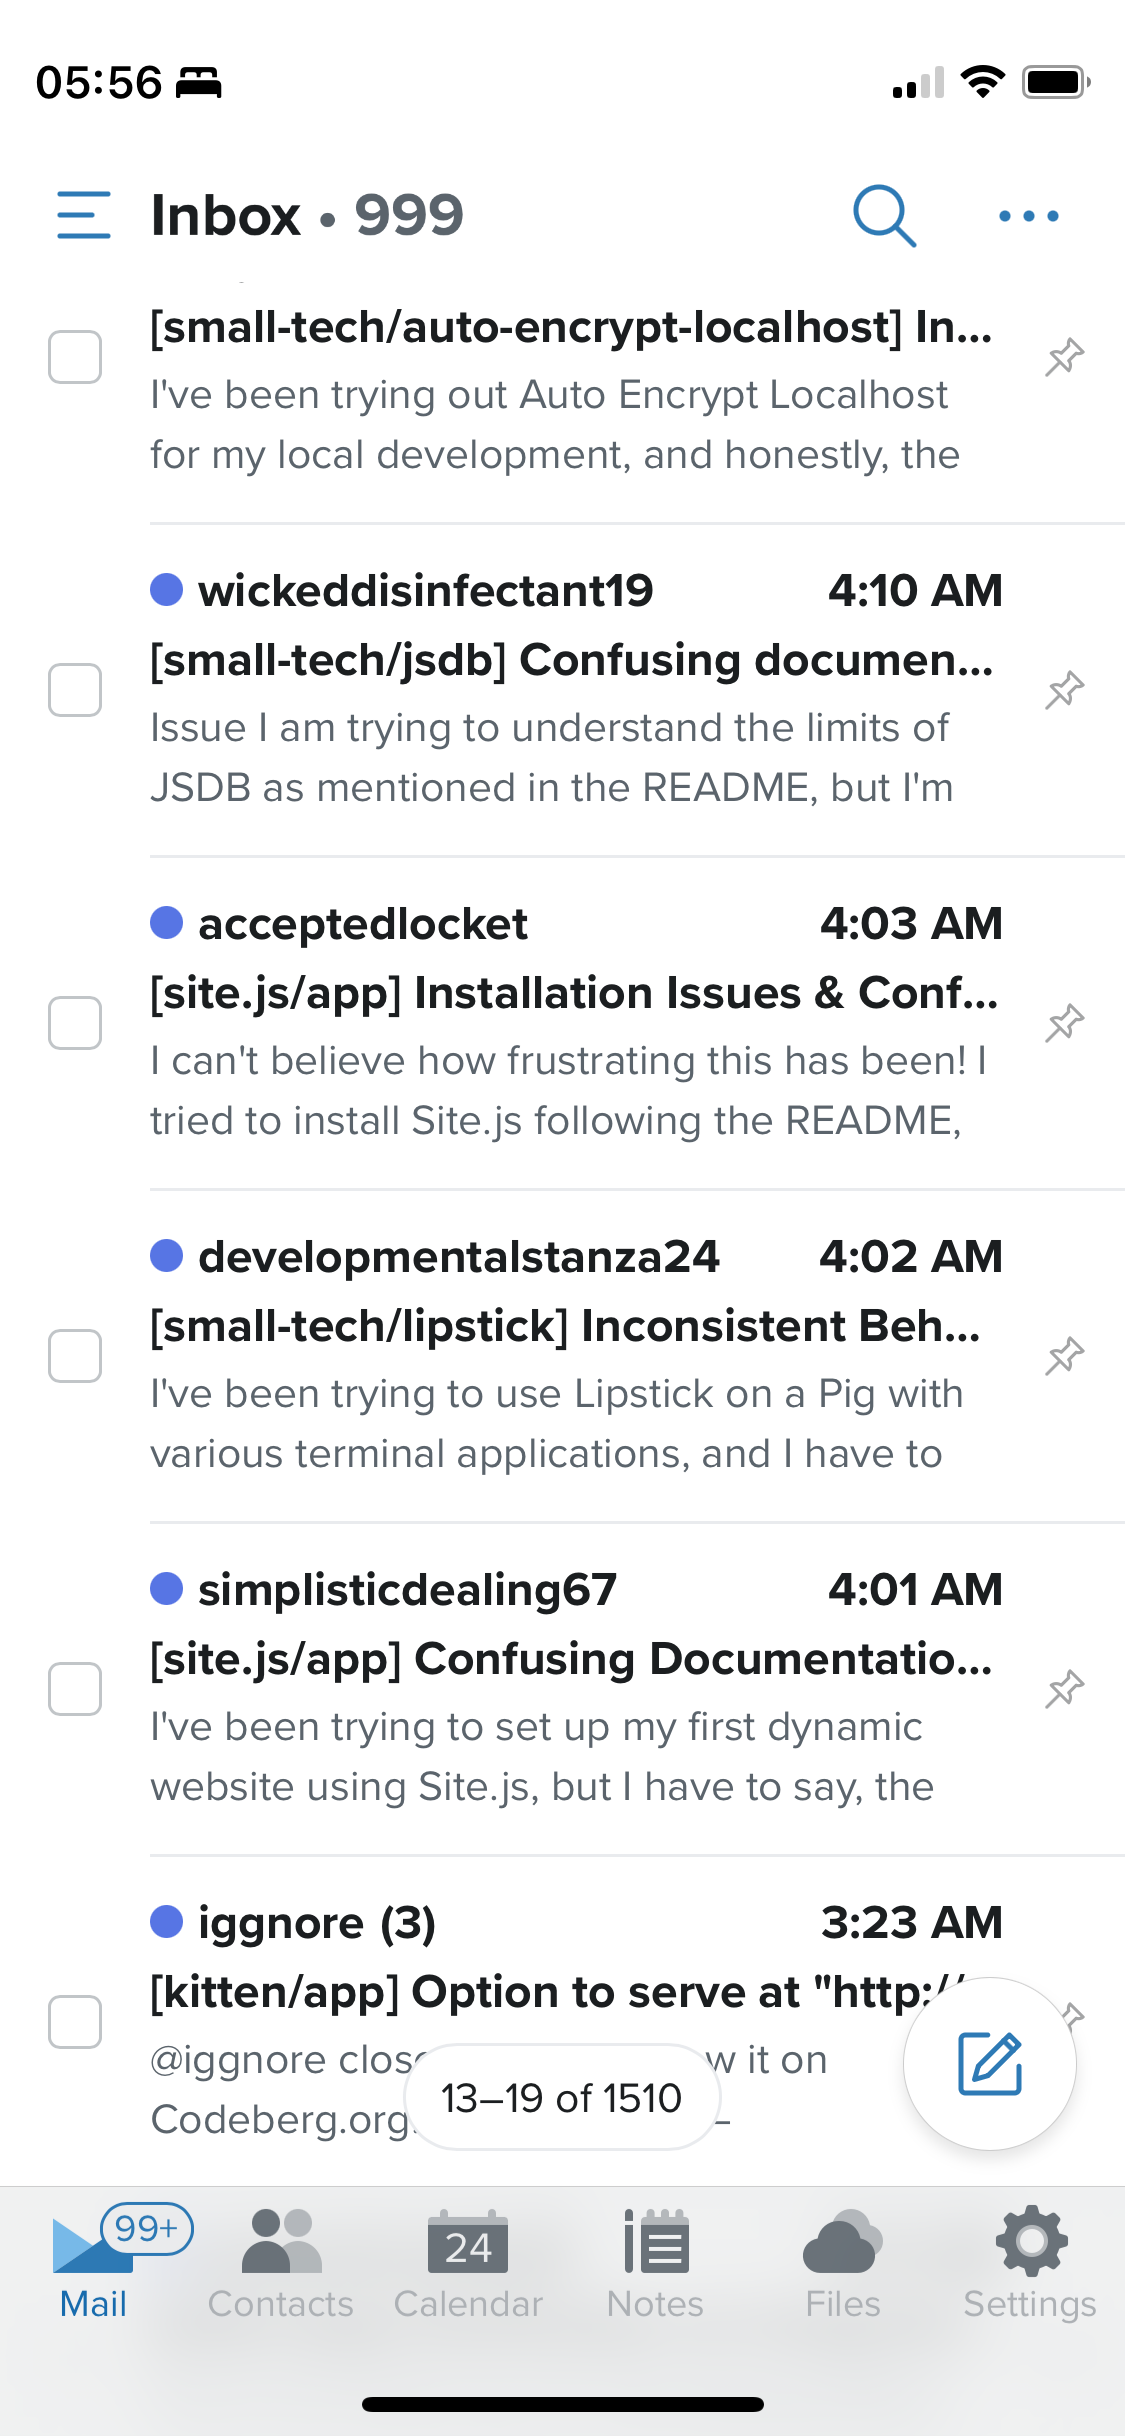The width and height of the screenshot is (1125, 2436).
Task: Tap sender name acceptedlocket
Action: (x=363, y=923)
